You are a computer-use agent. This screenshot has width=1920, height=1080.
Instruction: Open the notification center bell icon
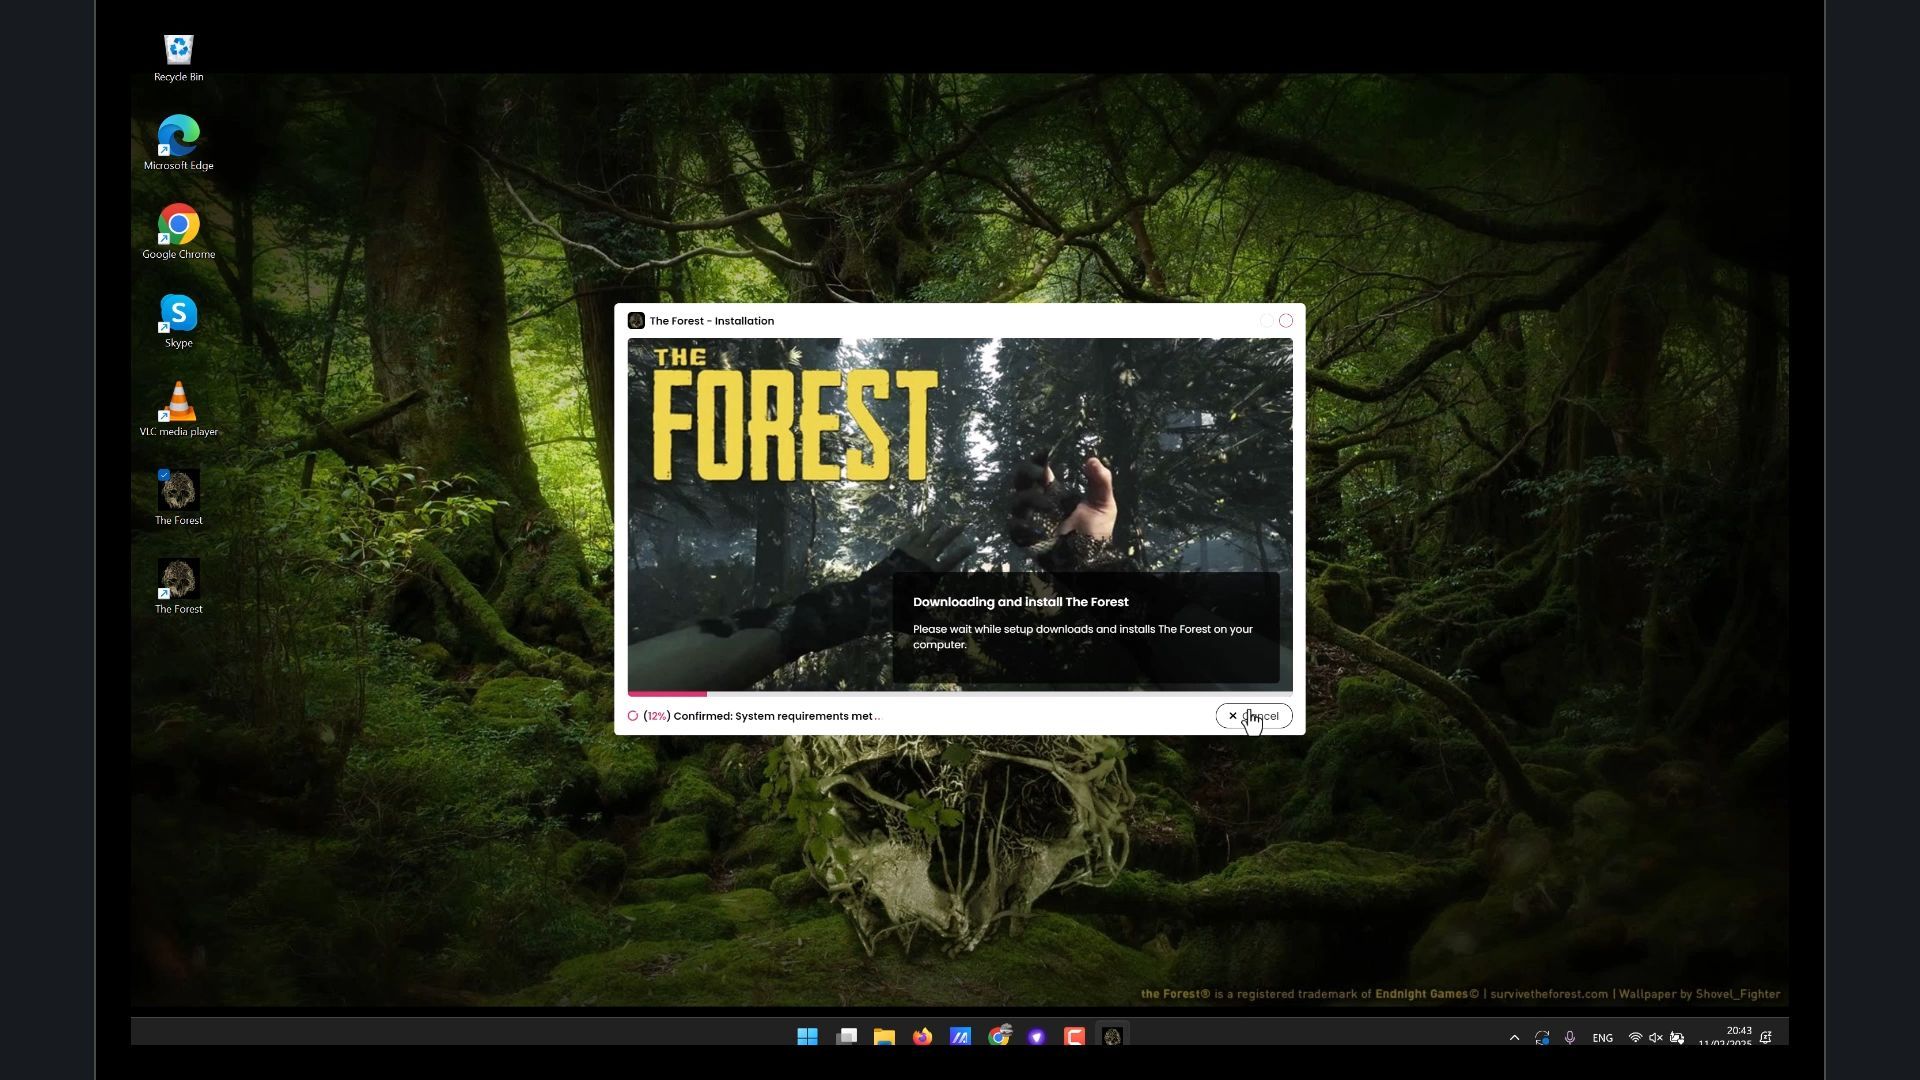(x=1767, y=1038)
